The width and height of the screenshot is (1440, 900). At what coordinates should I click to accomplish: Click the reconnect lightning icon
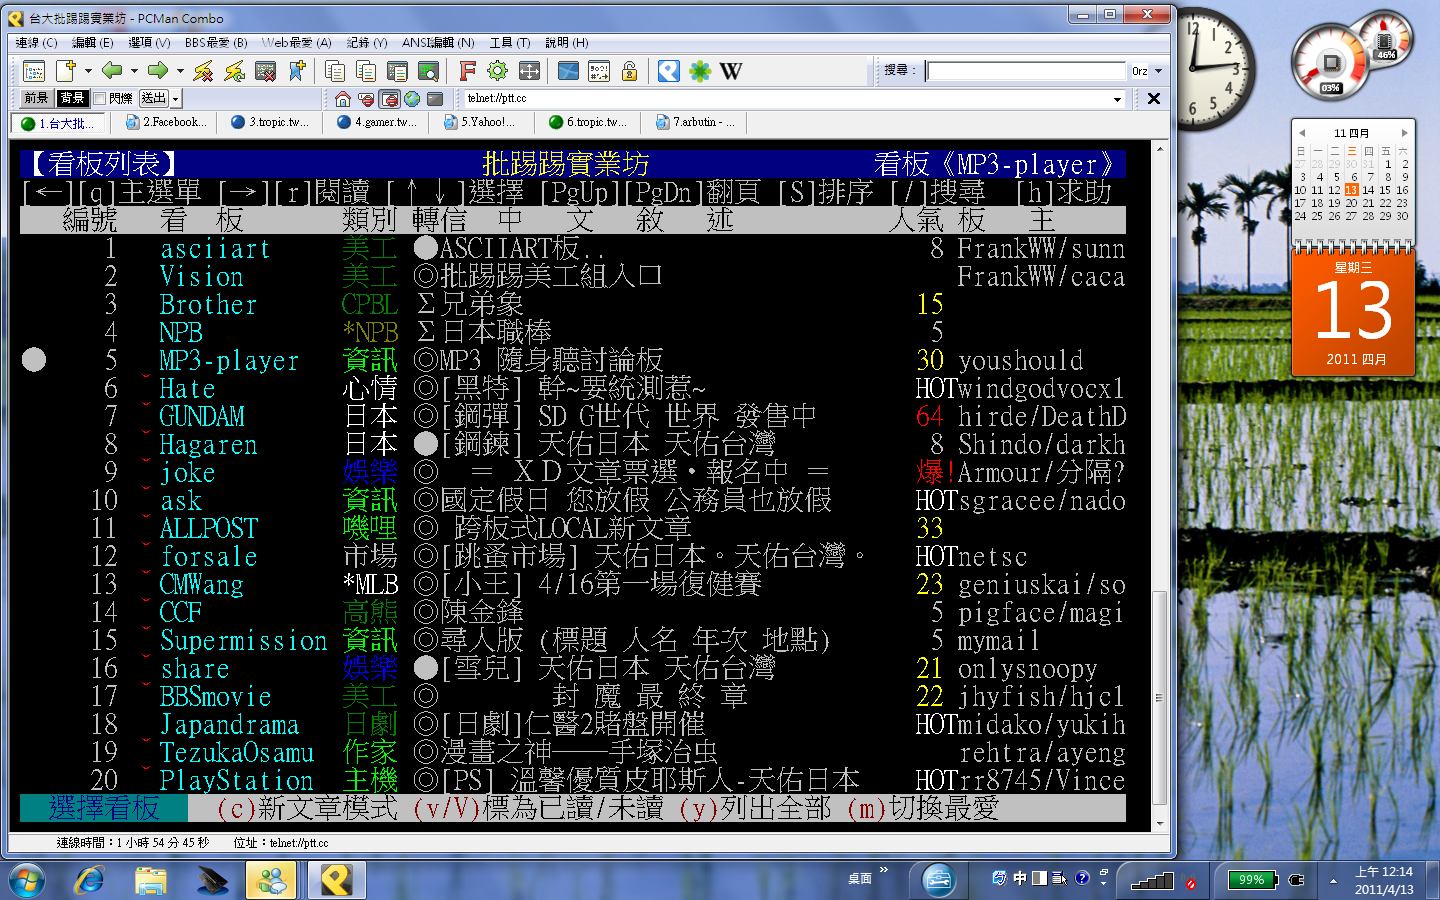tap(235, 71)
